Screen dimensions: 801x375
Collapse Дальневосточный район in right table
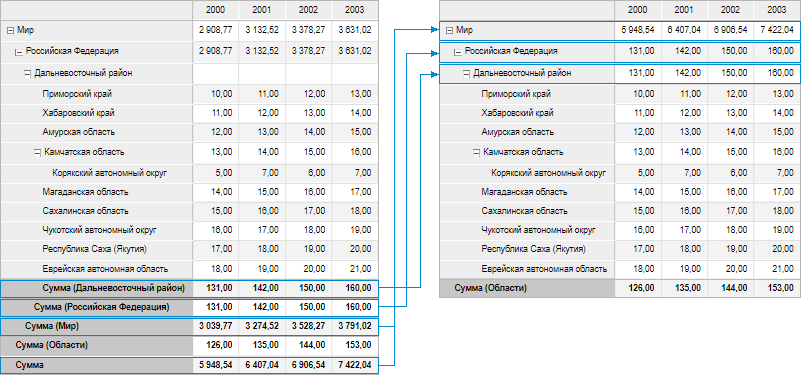[466, 74]
